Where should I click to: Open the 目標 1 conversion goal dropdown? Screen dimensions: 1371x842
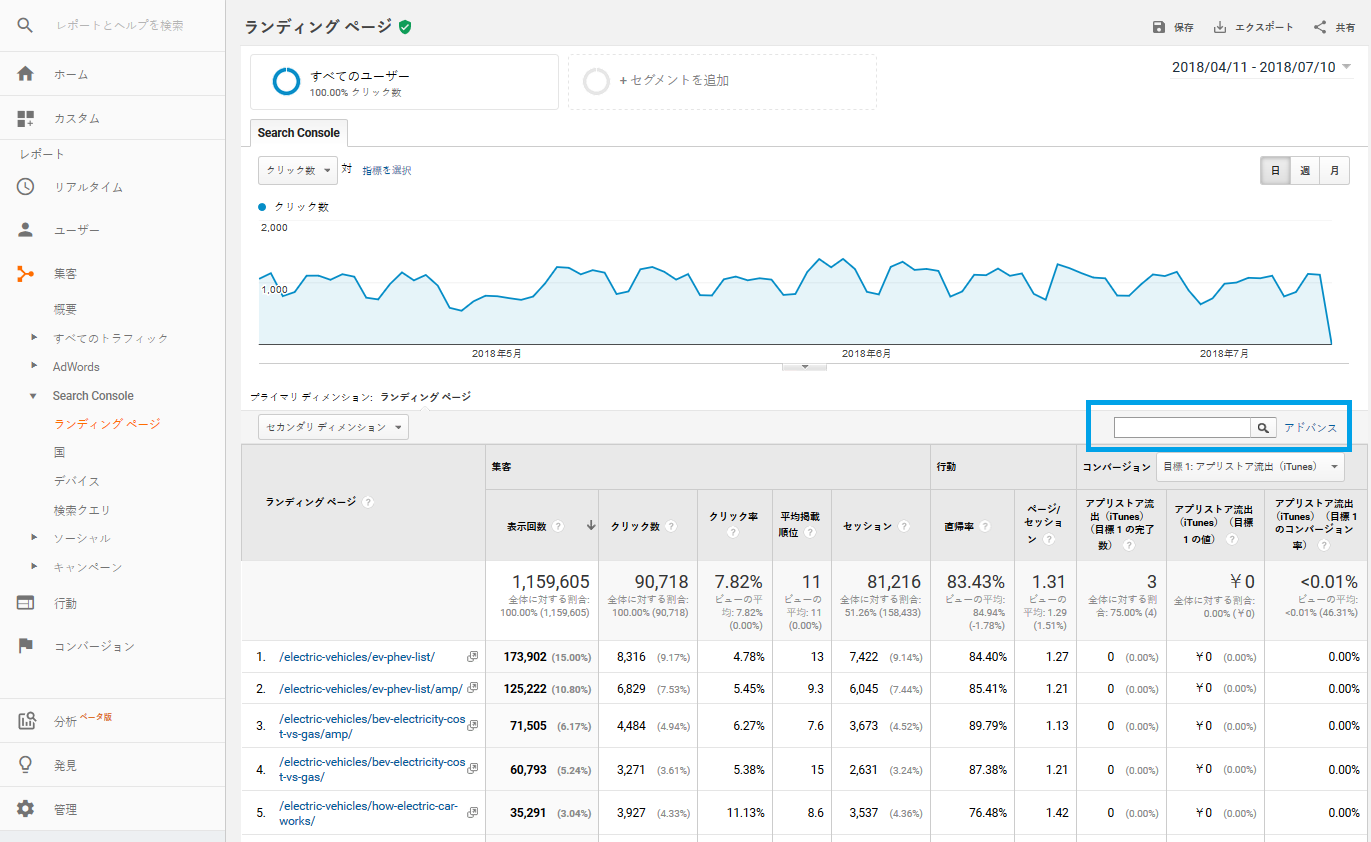pyautogui.click(x=1250, y=467)
